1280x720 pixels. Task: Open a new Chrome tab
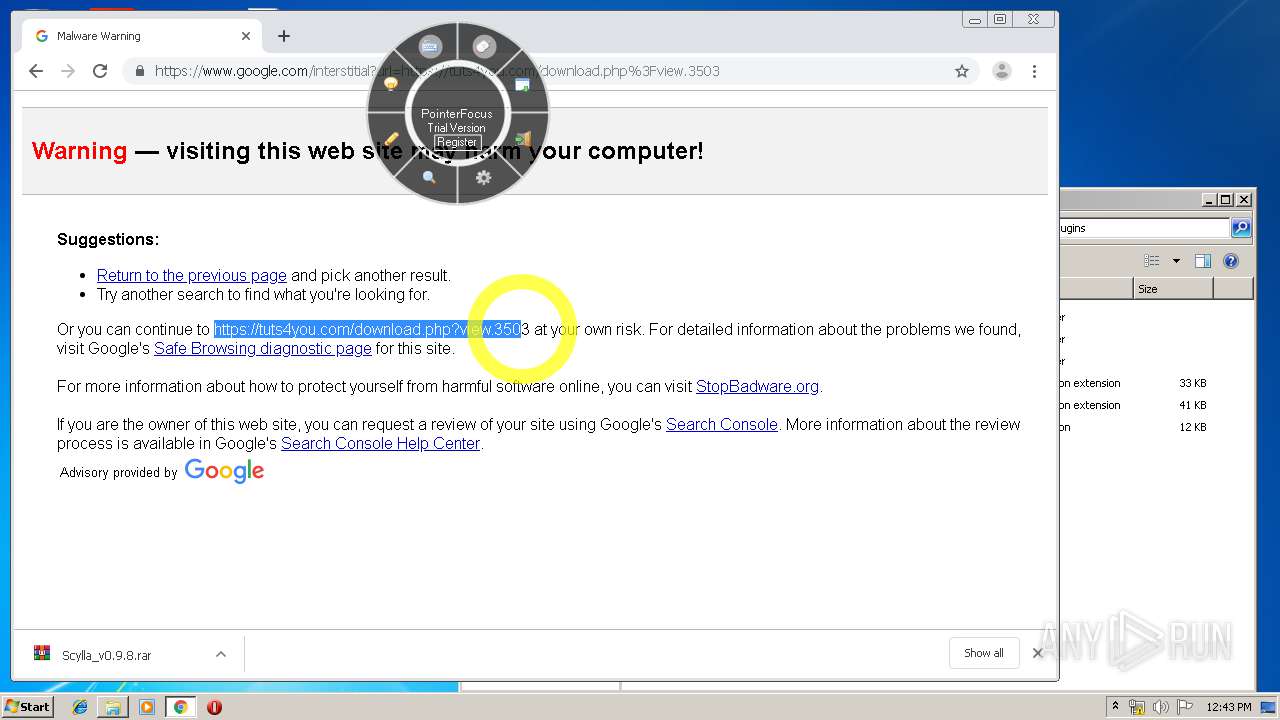click(284, 36)
